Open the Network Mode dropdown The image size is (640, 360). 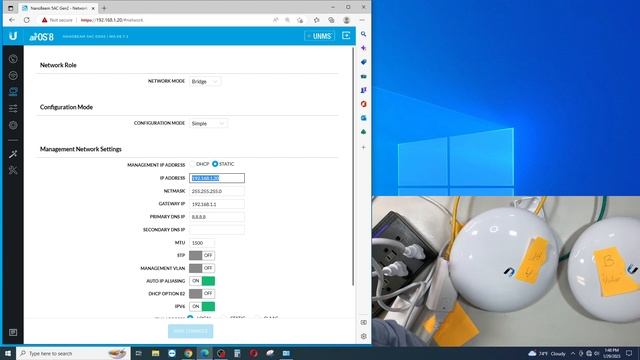tap(205, 81)
